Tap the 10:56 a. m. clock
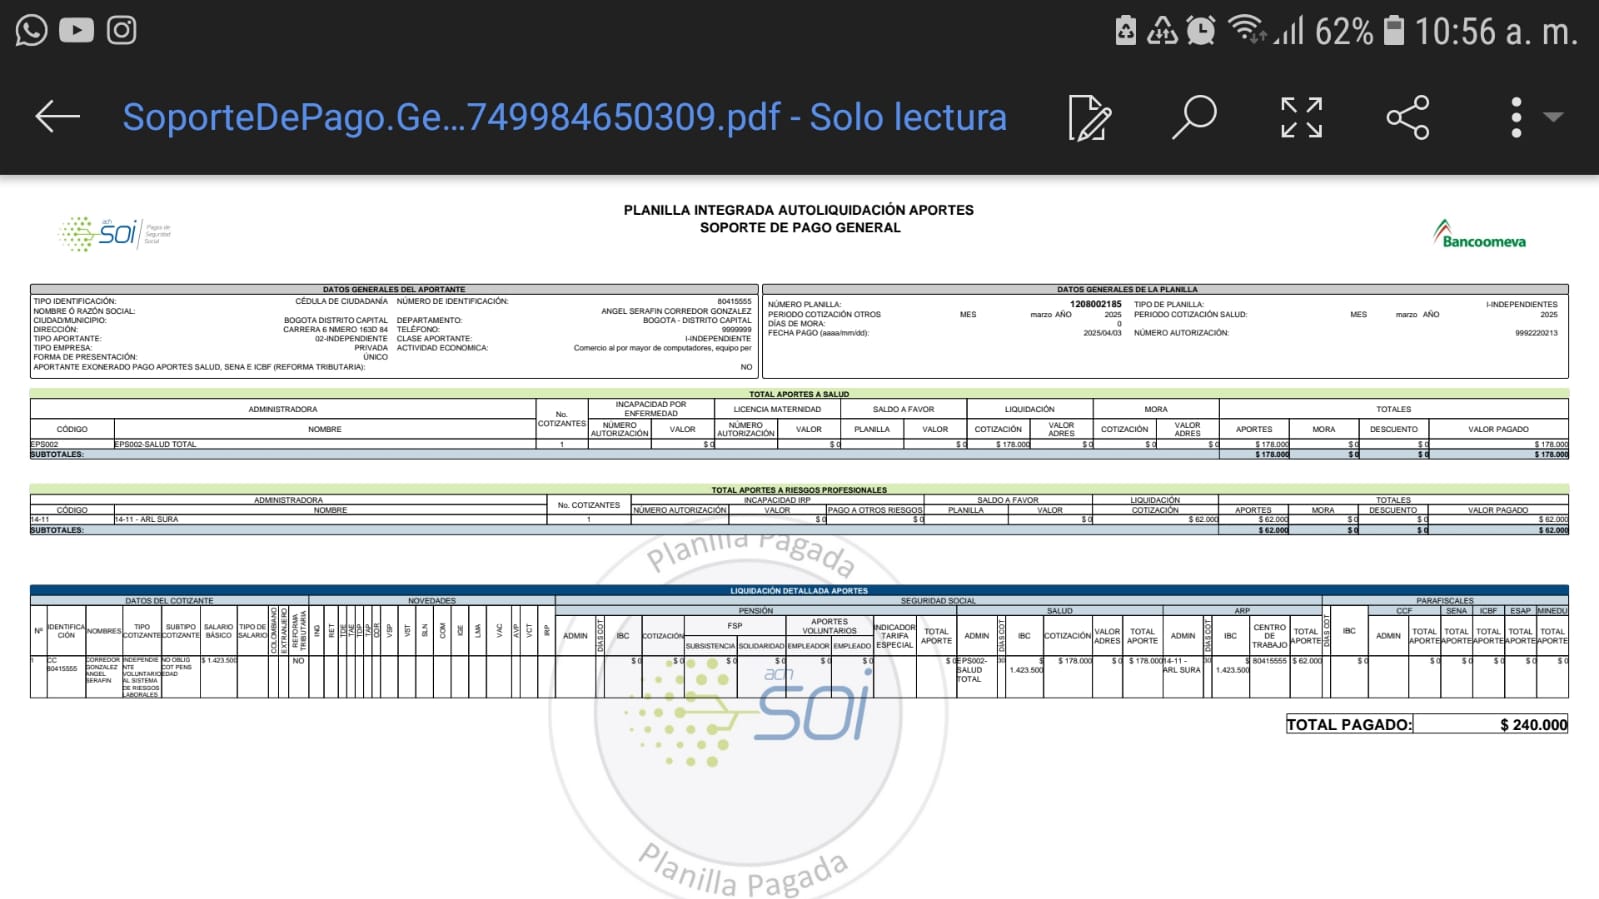The image size is (1599, 899). coord(1495,32)
